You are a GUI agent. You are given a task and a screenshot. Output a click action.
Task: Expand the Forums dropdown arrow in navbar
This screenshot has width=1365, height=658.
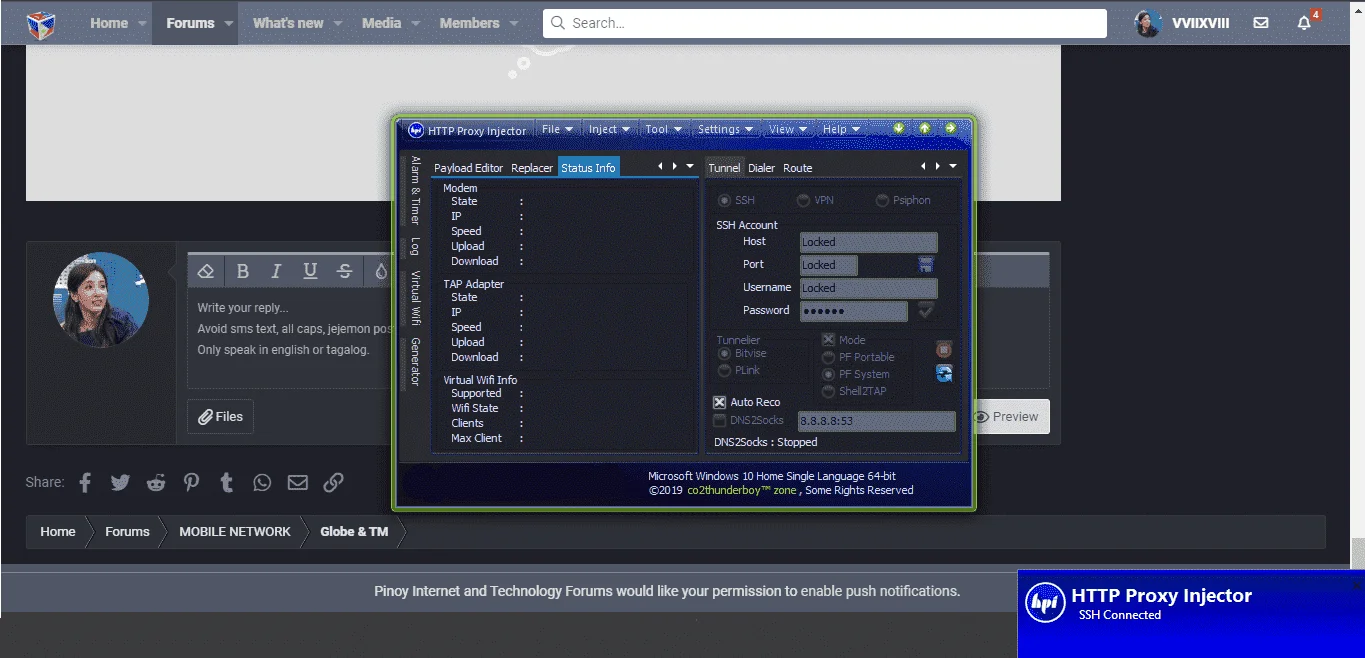[229, 23]
